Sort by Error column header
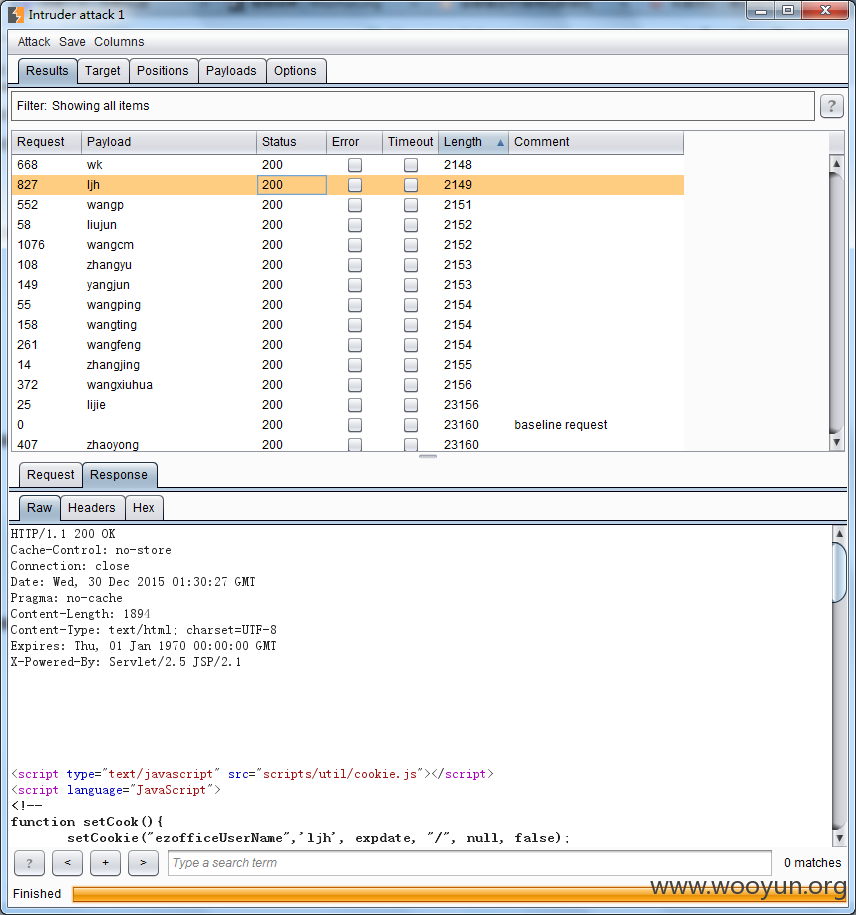 tap(354, 142)
